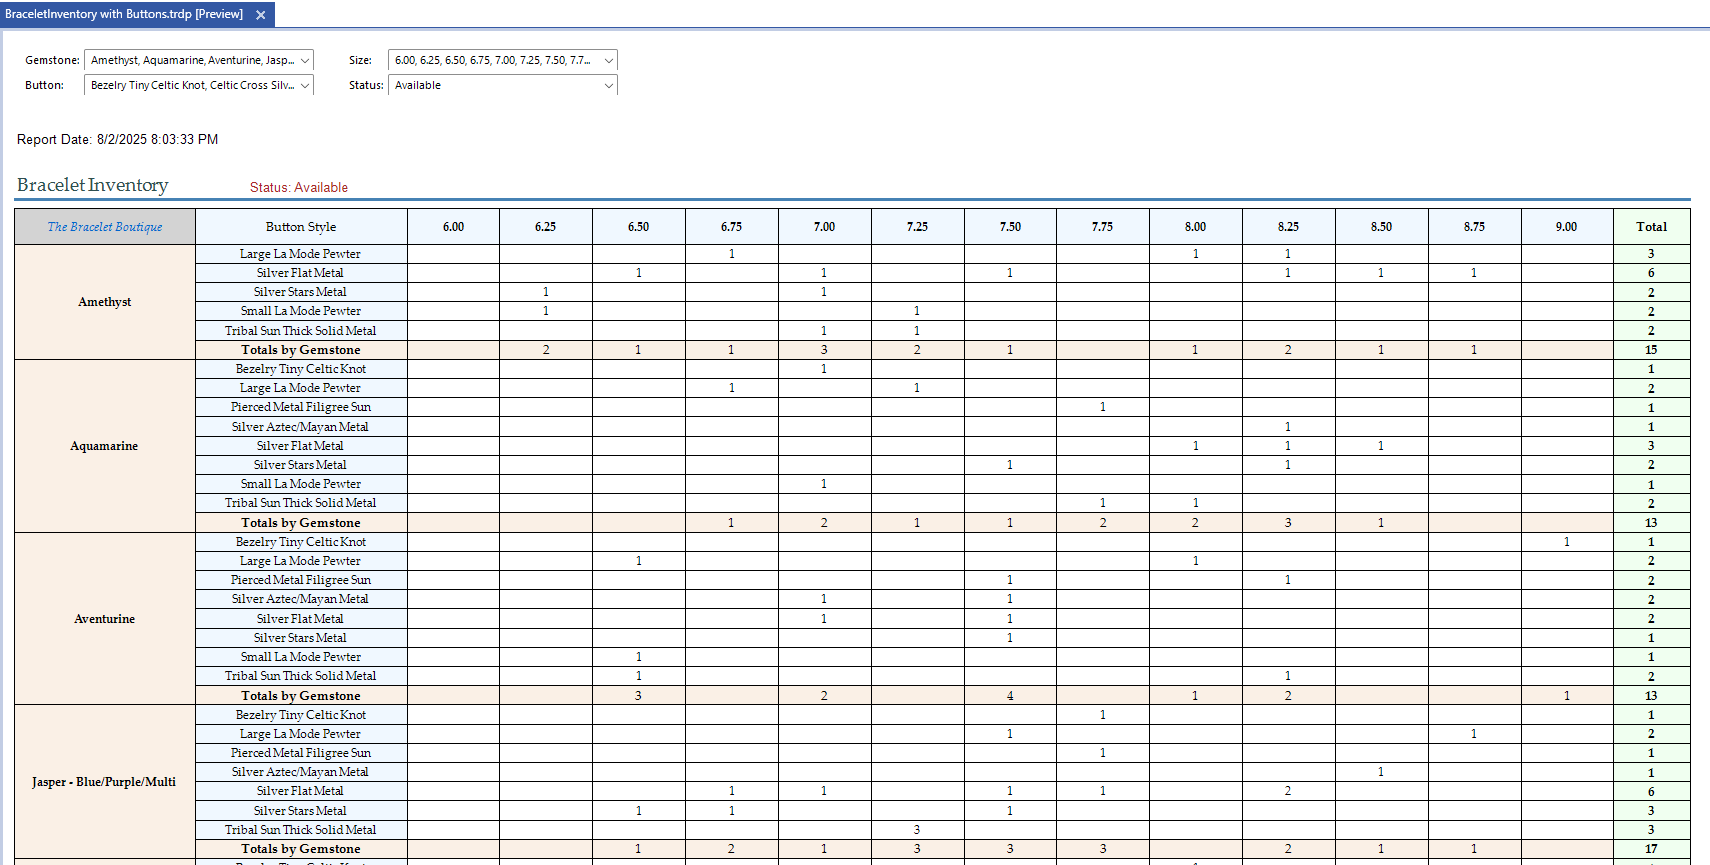Click Jasper's gemstone total value 17
1710x865 pixels.
[x=1651, y=849]
